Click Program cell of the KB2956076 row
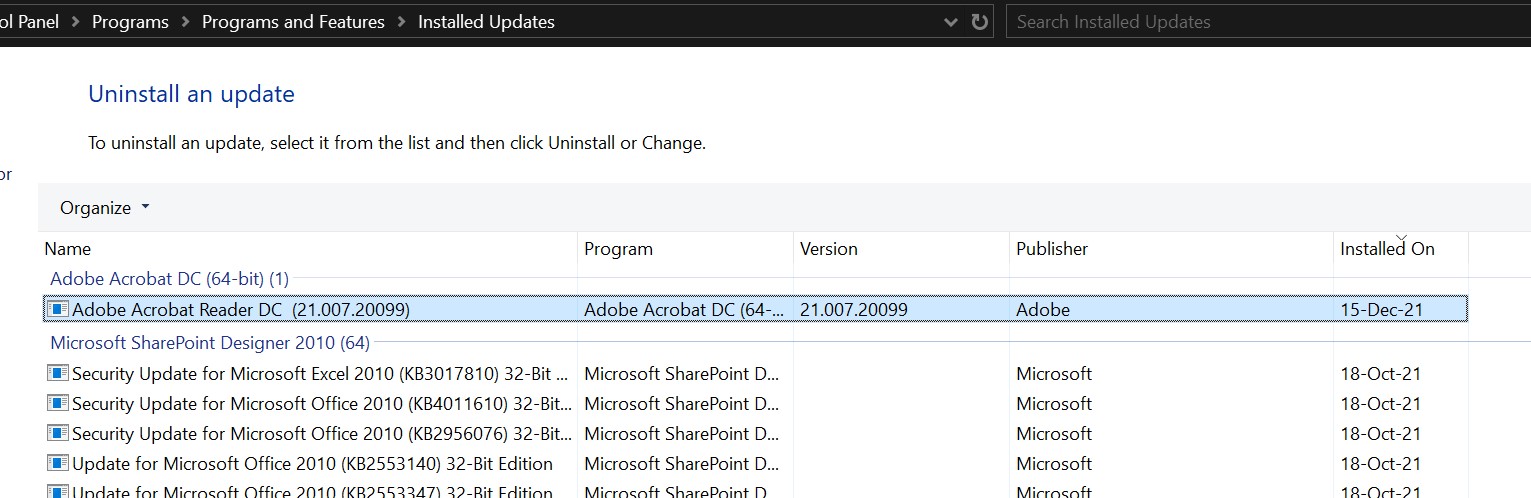 point(681,434)
